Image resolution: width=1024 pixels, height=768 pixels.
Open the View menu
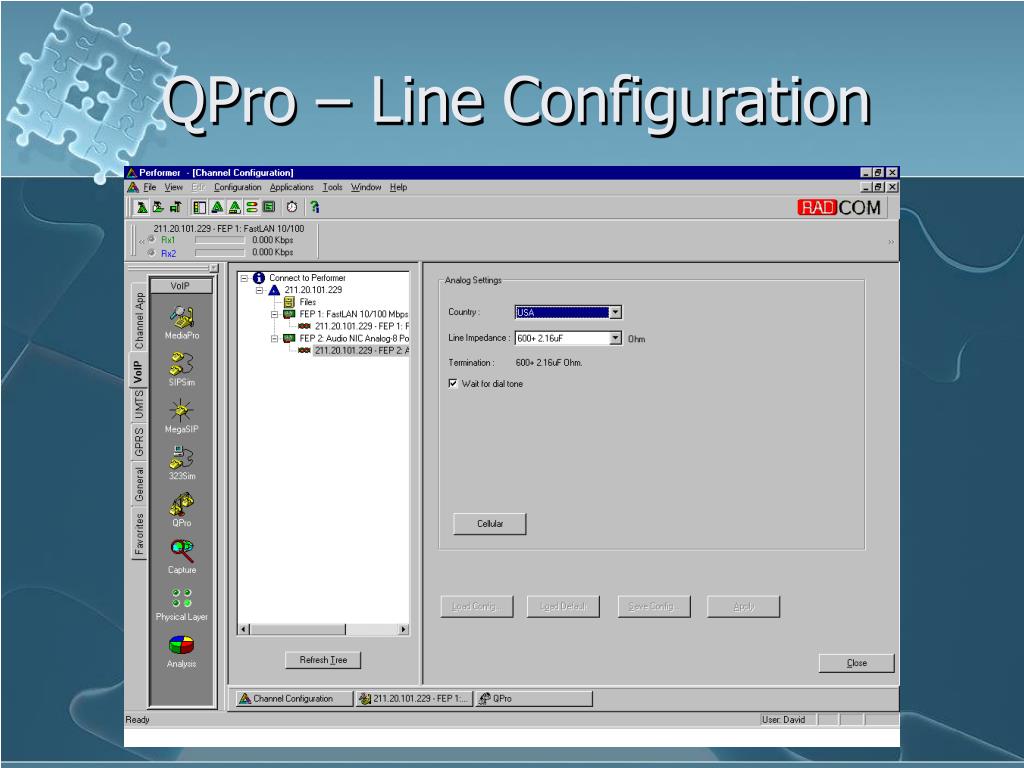click(174, 187)
